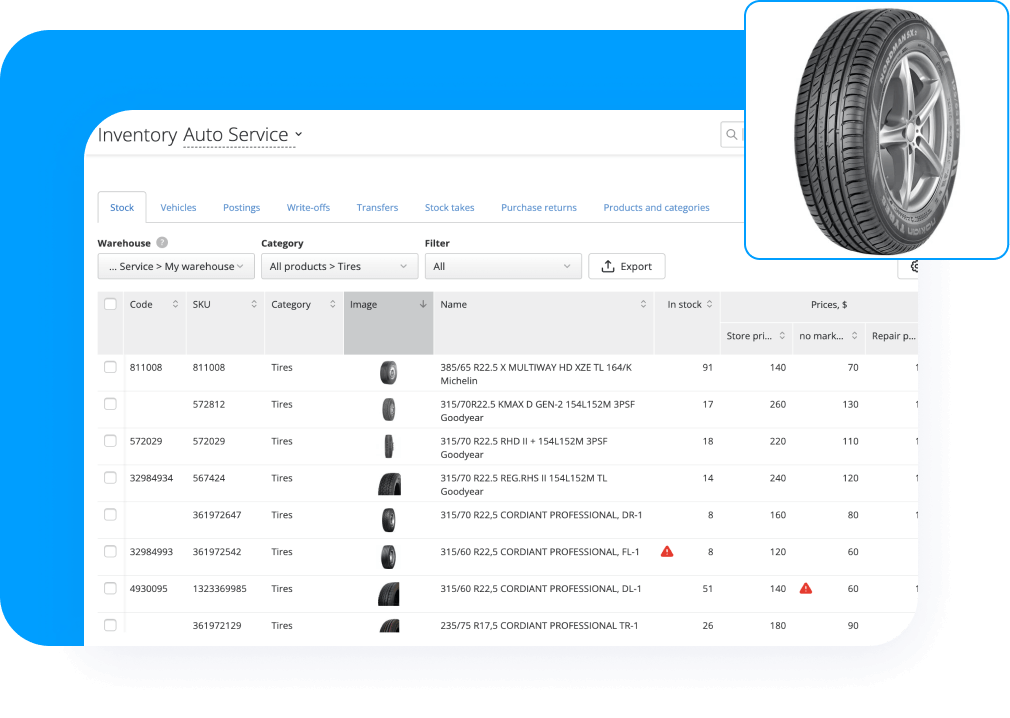Sort by the Store price column arrows
This screenshot has height=718, width=1010.
(781, 336)
